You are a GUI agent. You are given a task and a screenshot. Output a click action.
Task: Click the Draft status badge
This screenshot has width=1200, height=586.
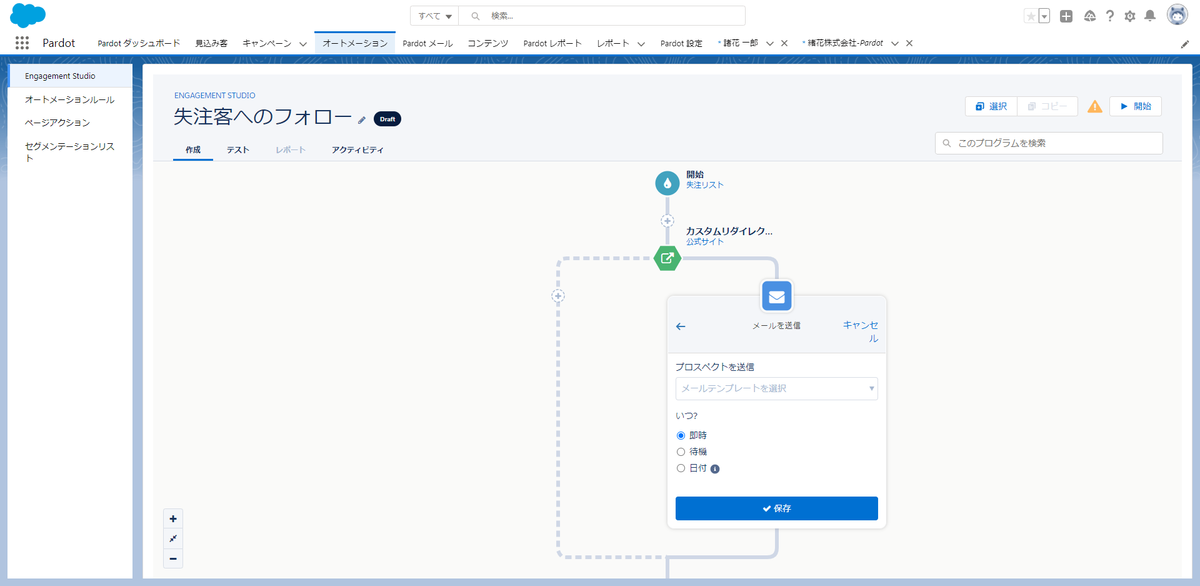coord(387,119)
